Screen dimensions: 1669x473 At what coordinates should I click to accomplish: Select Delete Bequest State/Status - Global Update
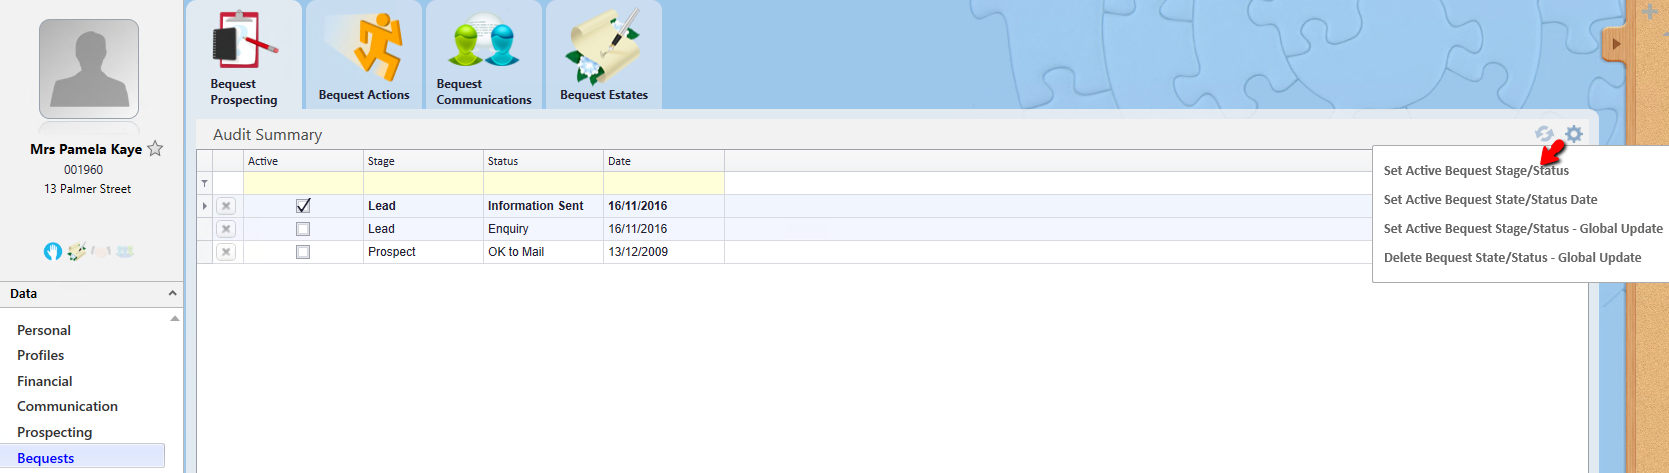pos(1512,258)
